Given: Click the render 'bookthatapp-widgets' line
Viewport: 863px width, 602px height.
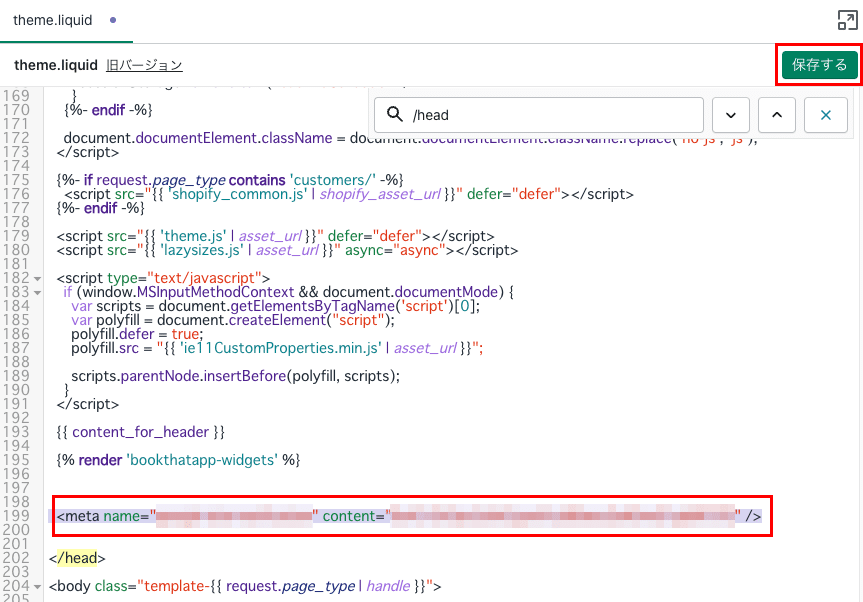Looking at the screenshot, I should point(178,460).
